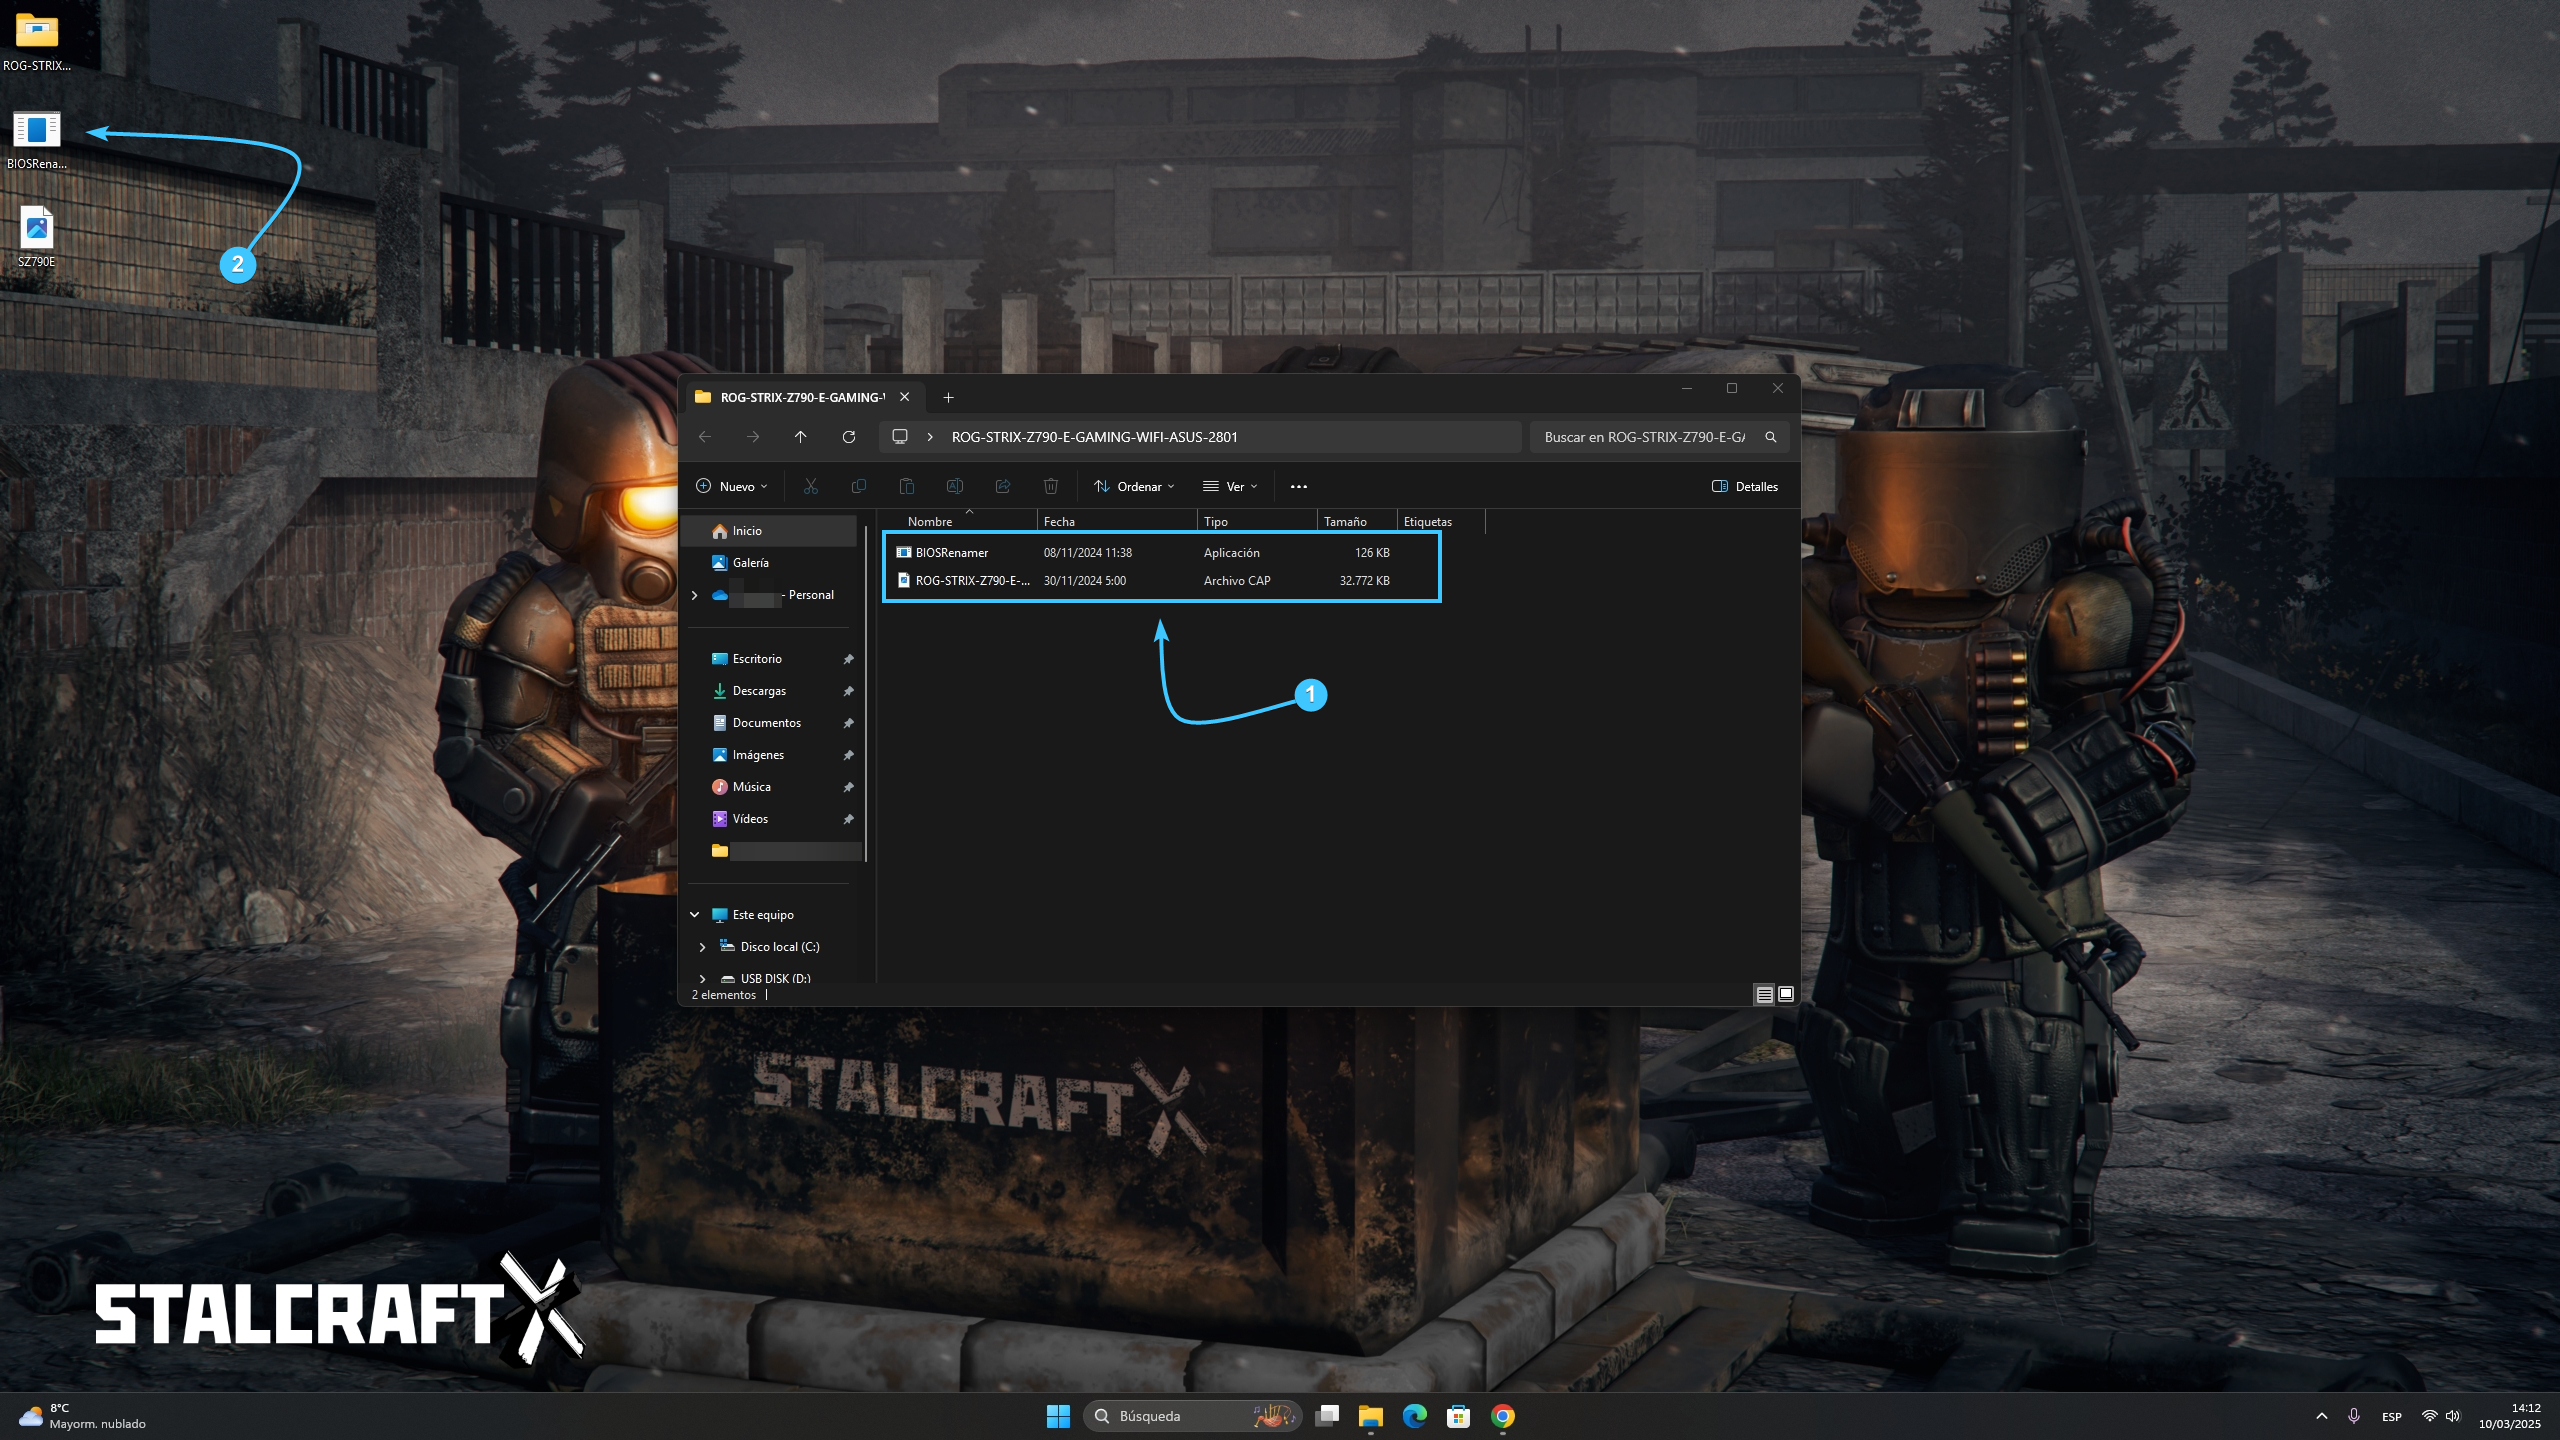The image size is (2560, 1440).
Task: Open the See more three-dots menu
Action: coord(1299,487)
